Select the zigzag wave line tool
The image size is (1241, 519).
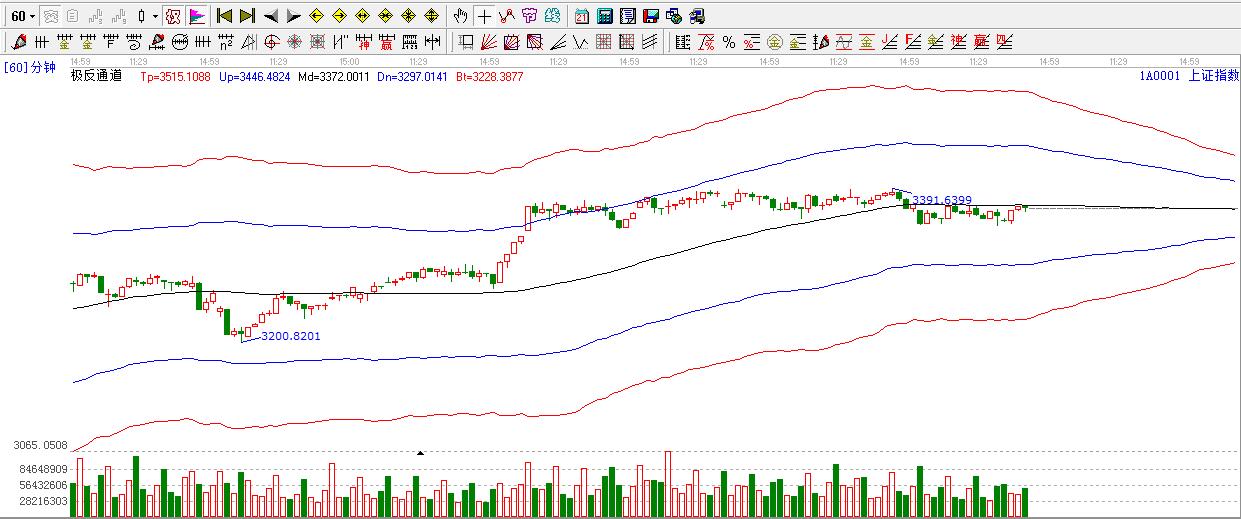tap(580, 42)
